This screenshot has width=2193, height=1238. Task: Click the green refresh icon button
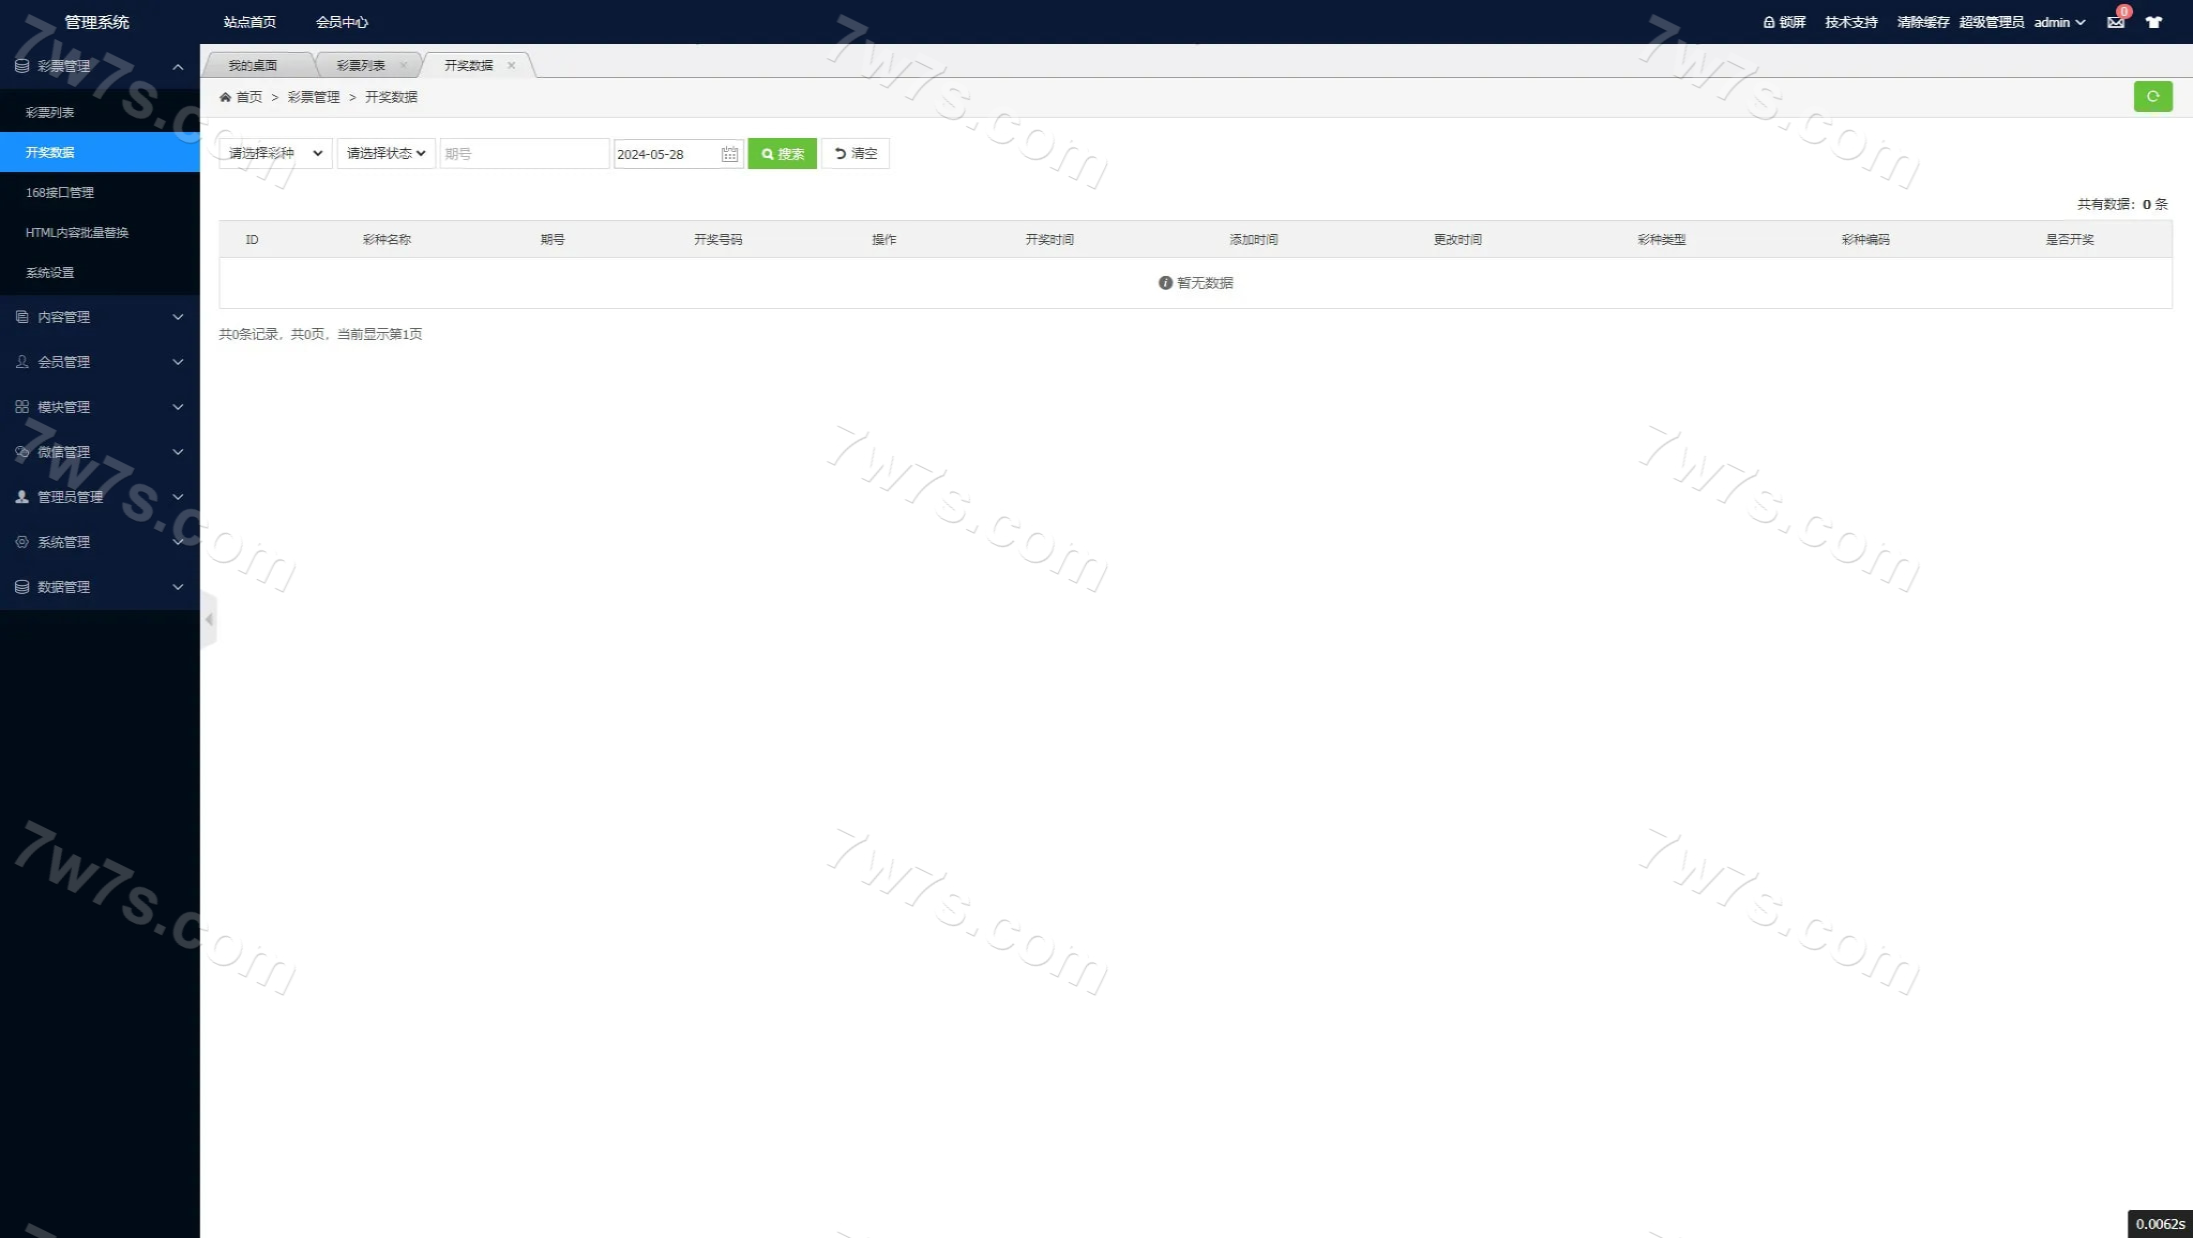[x=2152, y=96]
